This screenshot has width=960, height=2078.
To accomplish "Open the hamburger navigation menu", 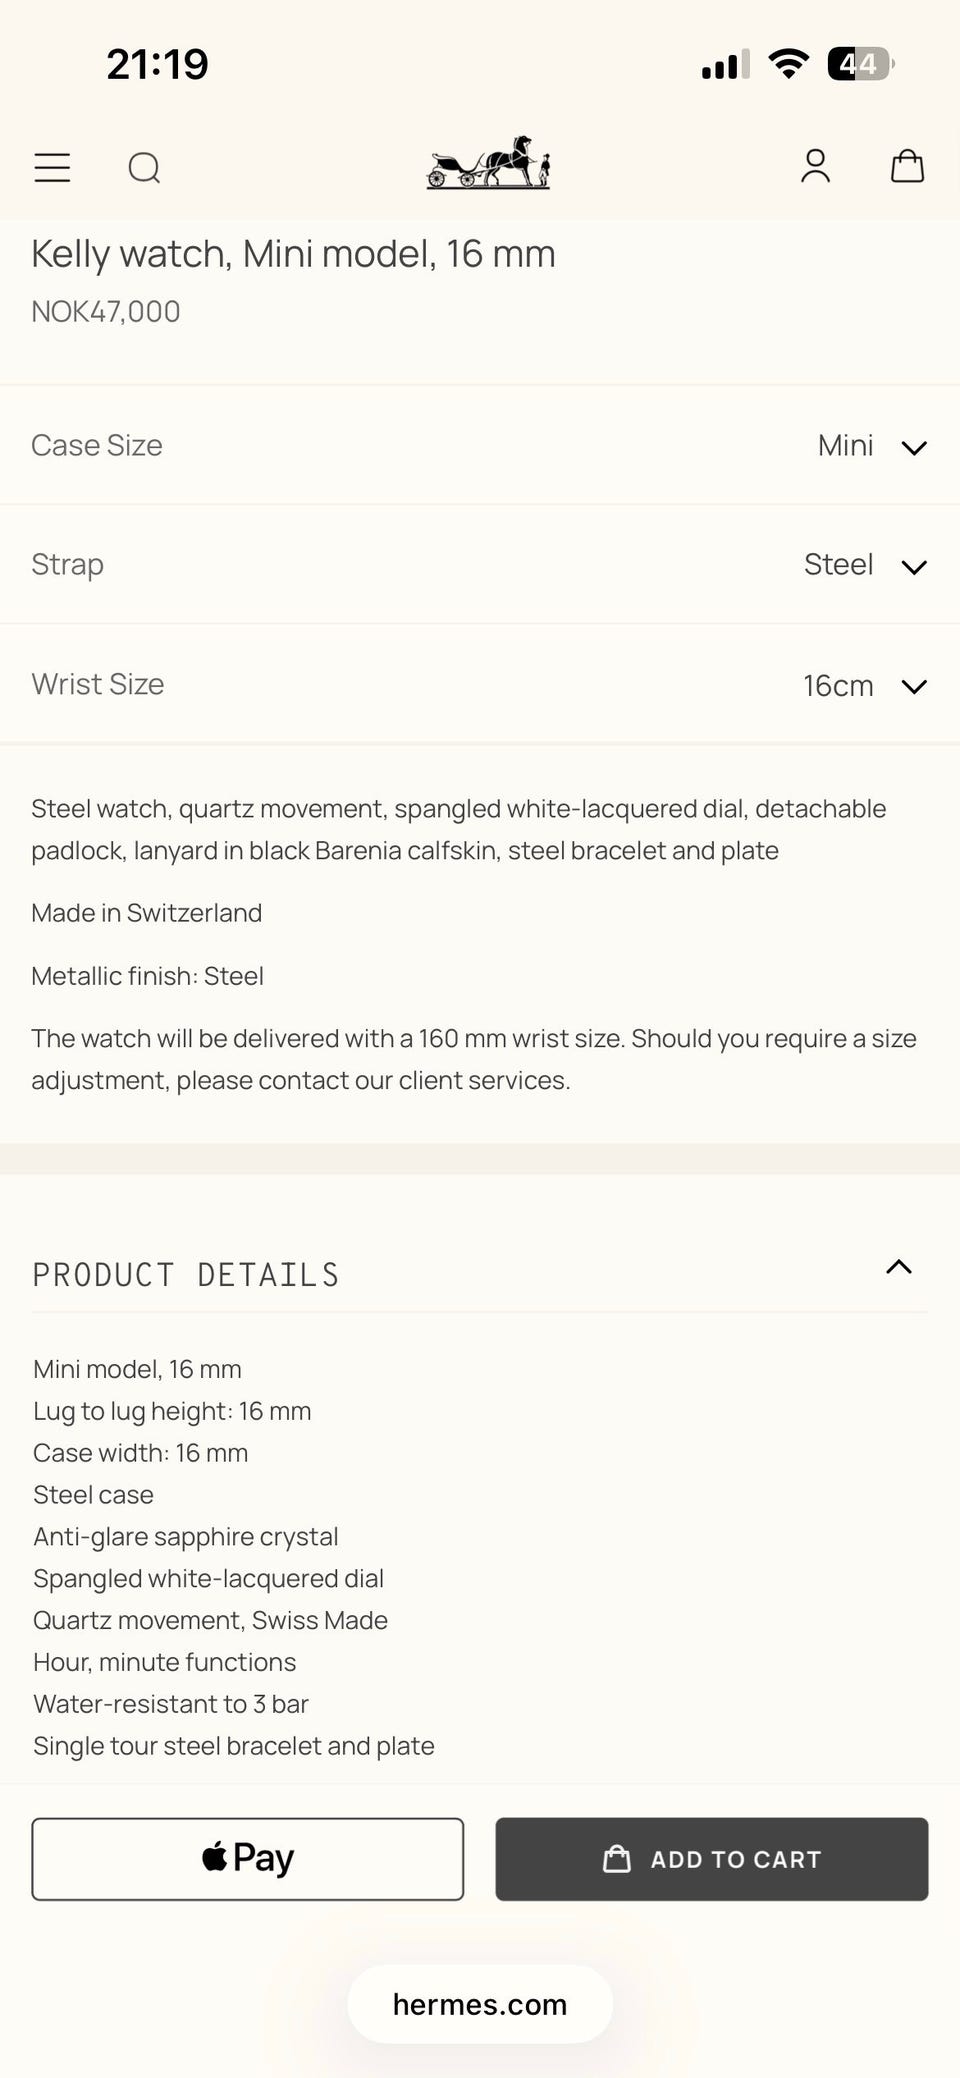I will coord(52,167).
